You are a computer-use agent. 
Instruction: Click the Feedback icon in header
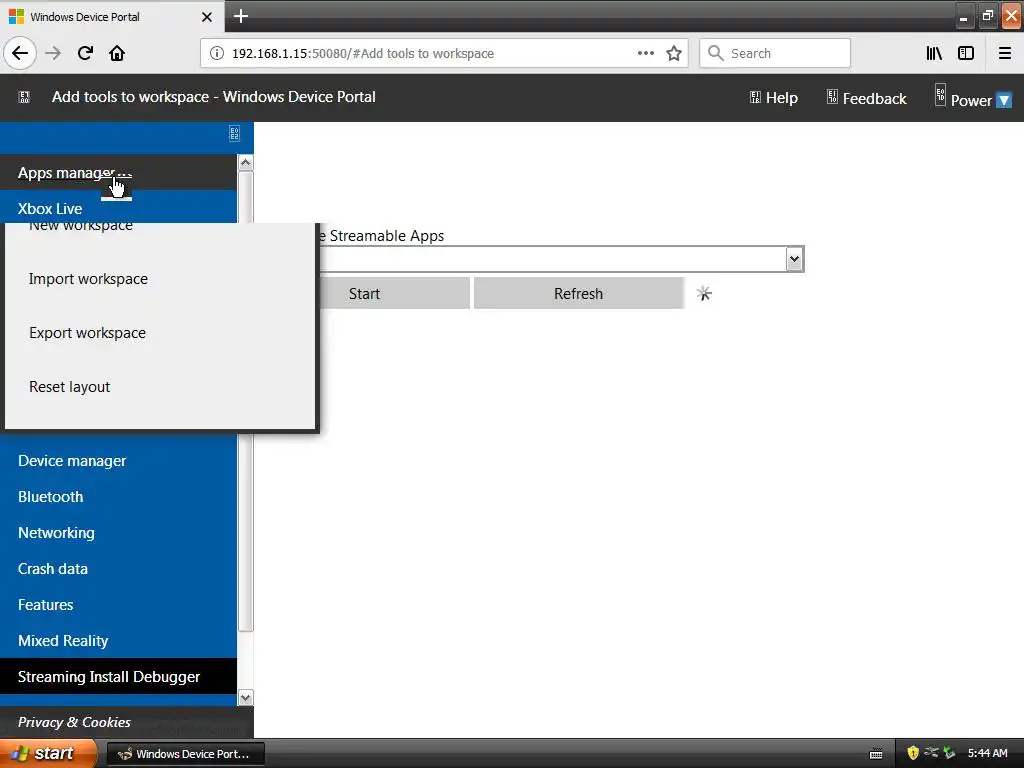click(832, 97)
